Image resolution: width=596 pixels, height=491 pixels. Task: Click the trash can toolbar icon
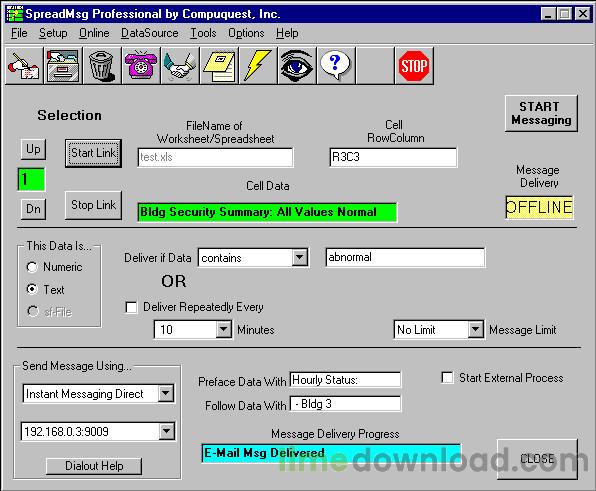click(101, 65)
